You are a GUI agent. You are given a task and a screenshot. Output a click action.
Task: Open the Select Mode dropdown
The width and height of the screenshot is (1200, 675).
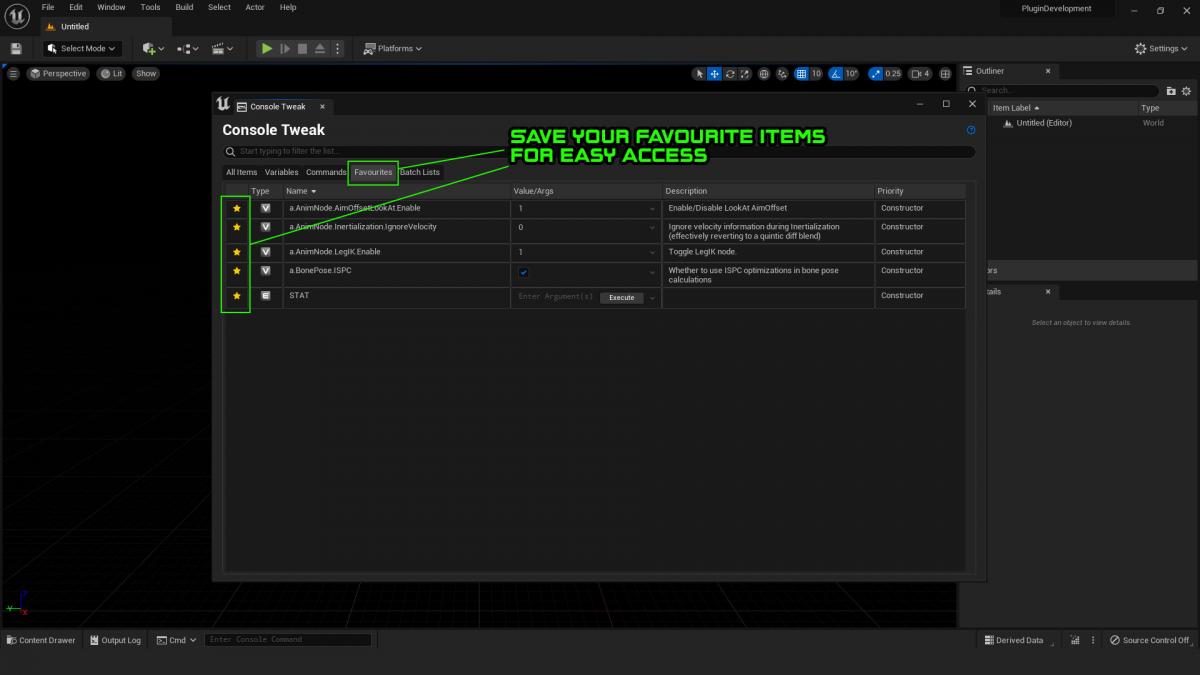[82, 48]
